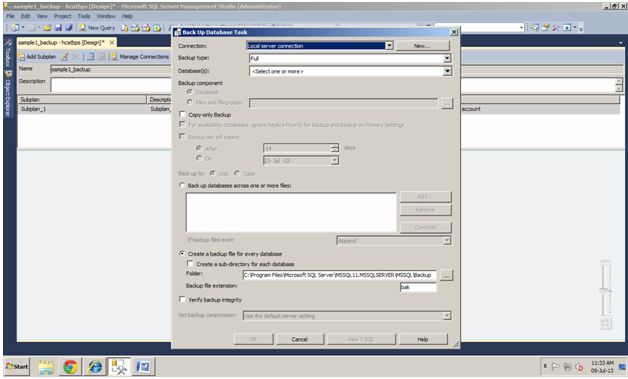This screenshot has width=628, height=379.
Task: Open the Tools menu
Action: tap(84, 16)
